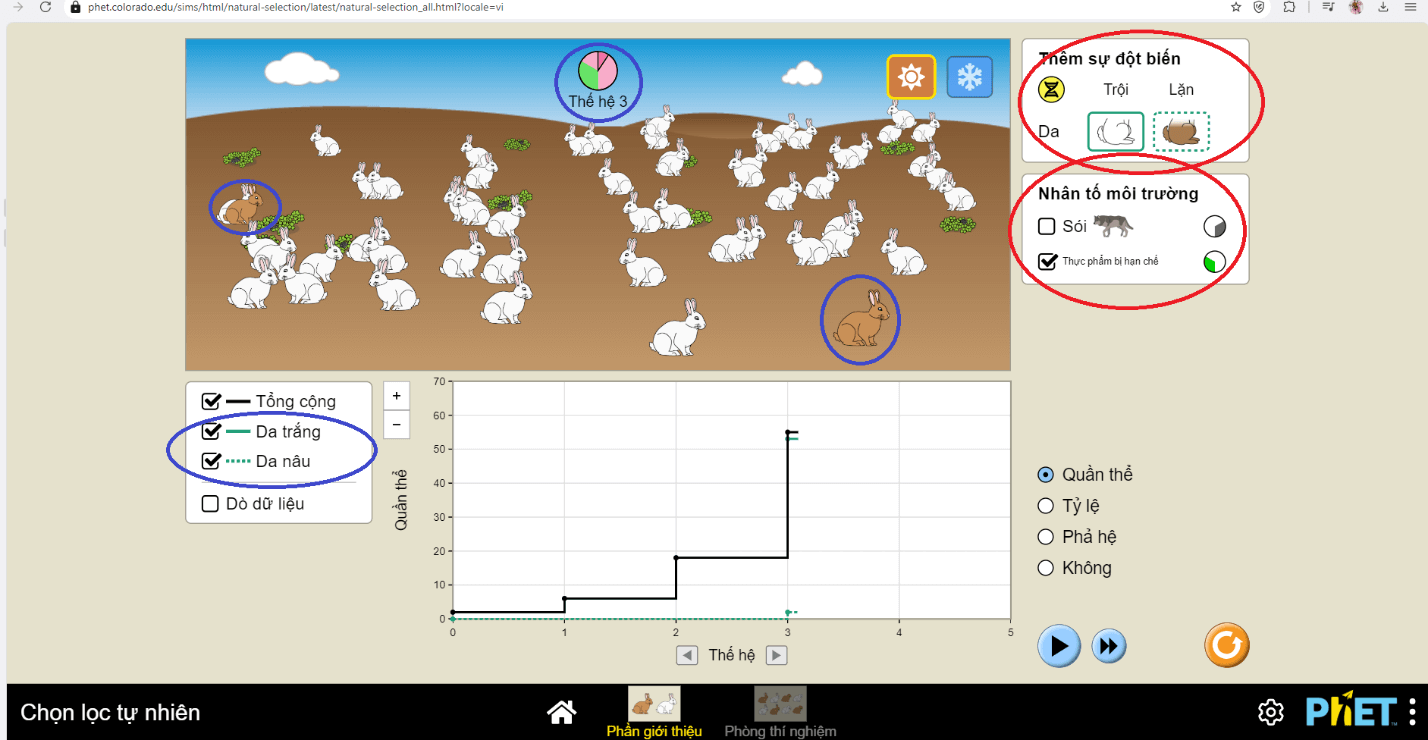Uncheck Thực phẩm bị hạn chế option
1428x740 pixels.
[x=1048, y=262]
